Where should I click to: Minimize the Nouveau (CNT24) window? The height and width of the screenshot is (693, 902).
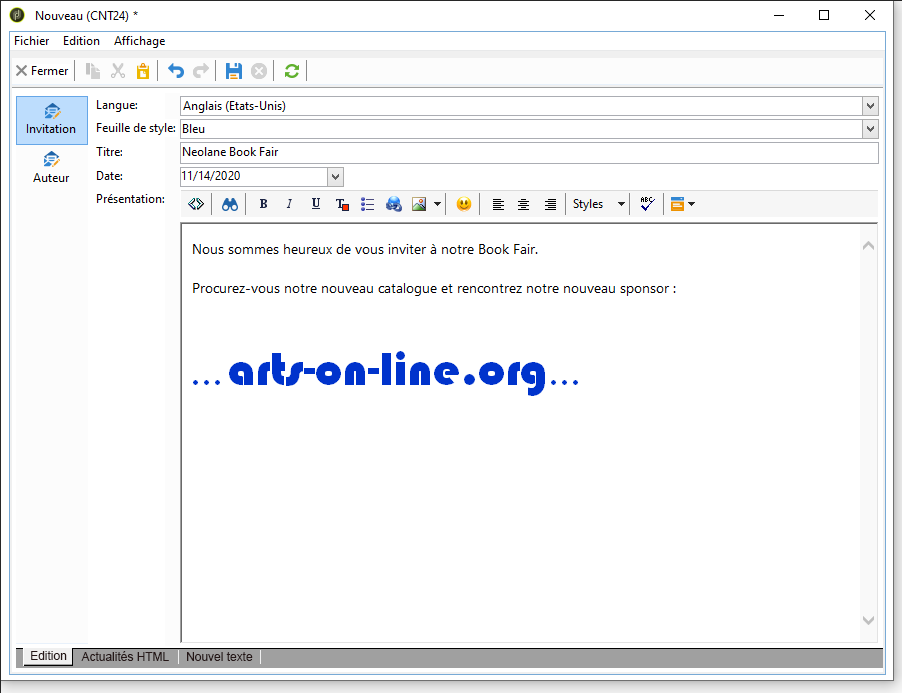coord(779,16)
